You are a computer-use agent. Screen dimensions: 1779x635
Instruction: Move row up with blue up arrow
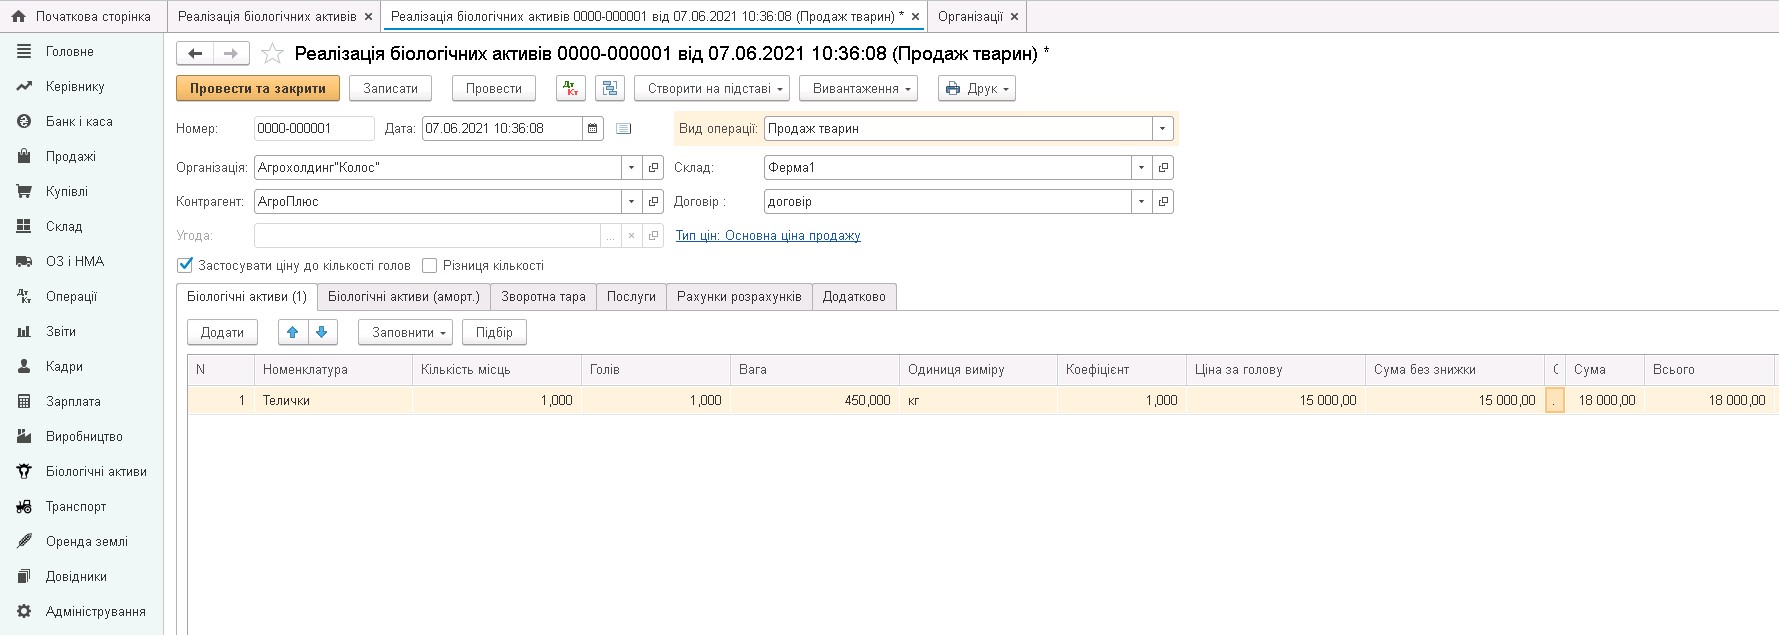pos(292,332)
